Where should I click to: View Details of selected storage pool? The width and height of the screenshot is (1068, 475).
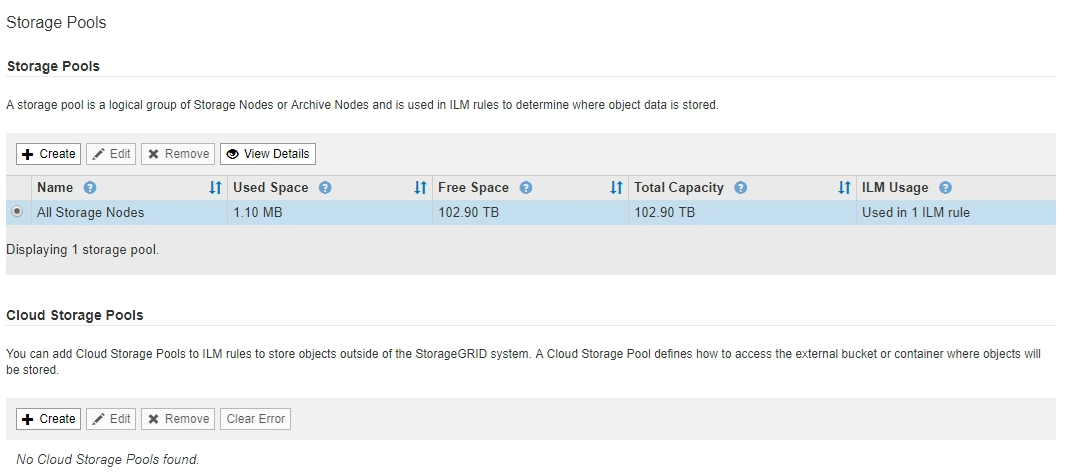268,154
